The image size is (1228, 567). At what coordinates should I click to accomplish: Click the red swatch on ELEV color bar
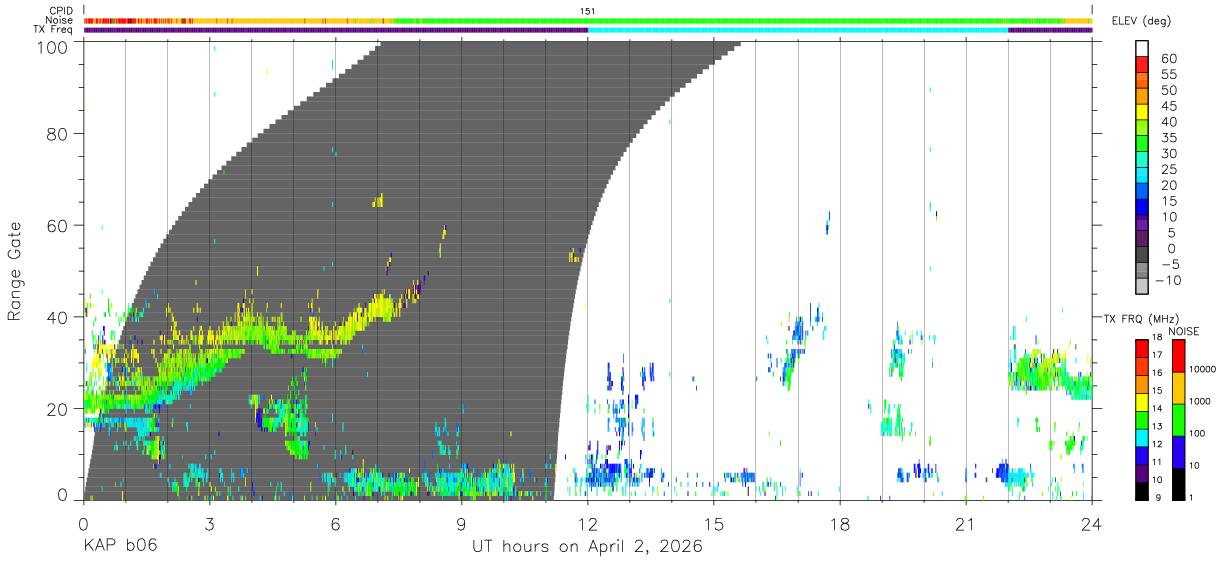pos(1142,65)
